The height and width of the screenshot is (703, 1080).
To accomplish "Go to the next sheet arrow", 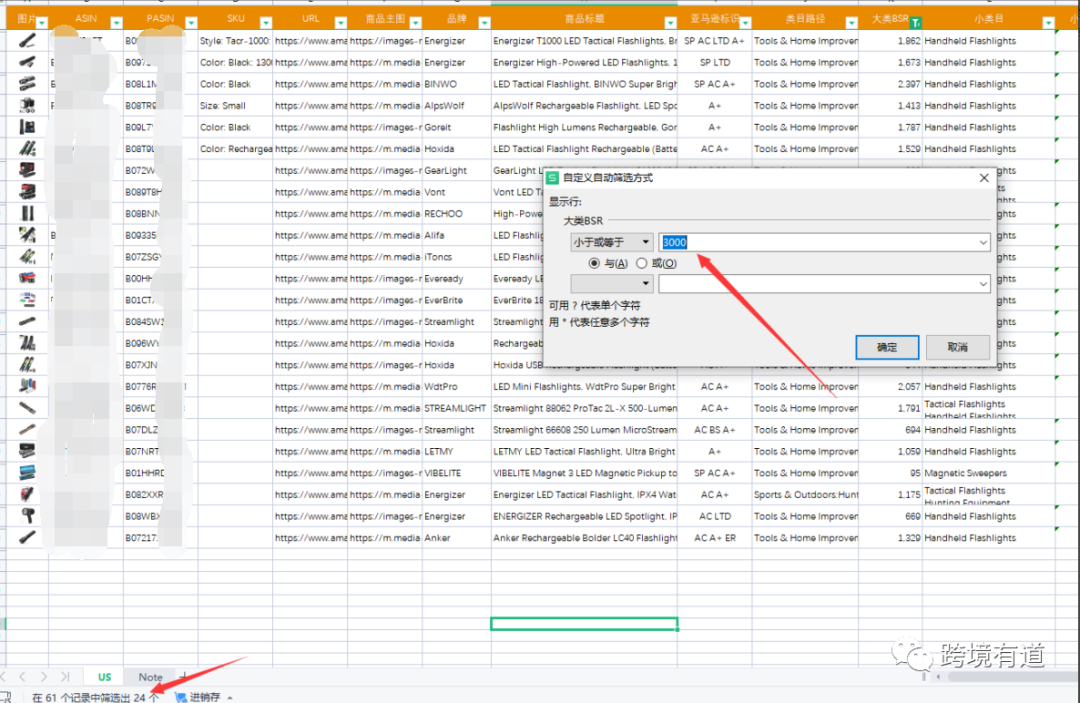I will click(x=44, y=677).
